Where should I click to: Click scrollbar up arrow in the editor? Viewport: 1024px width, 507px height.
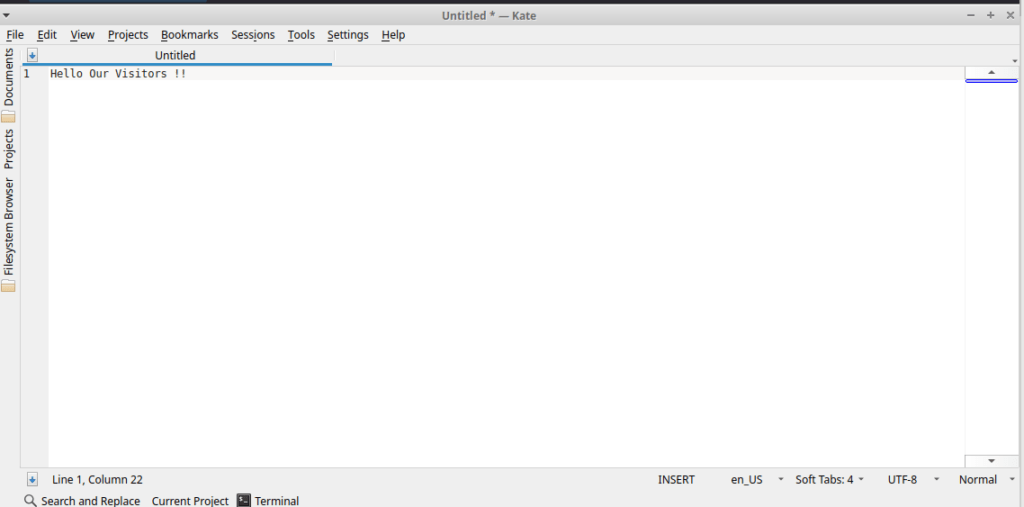click(x=991, y=72)
